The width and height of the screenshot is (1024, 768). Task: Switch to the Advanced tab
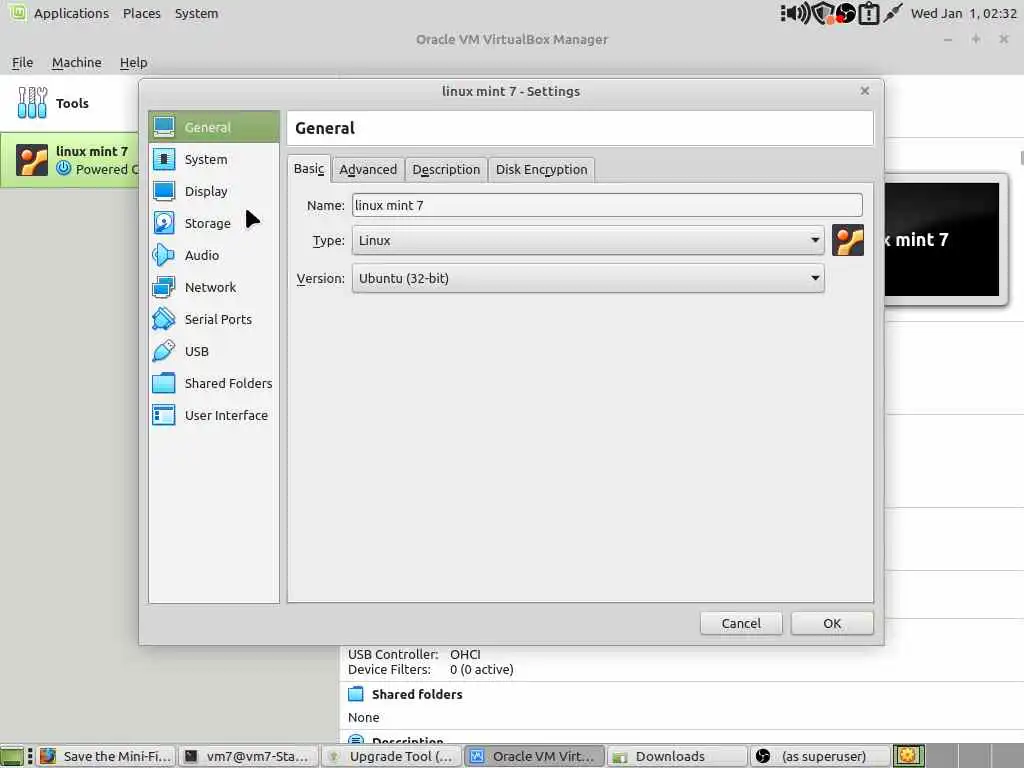tap(368, 170)
